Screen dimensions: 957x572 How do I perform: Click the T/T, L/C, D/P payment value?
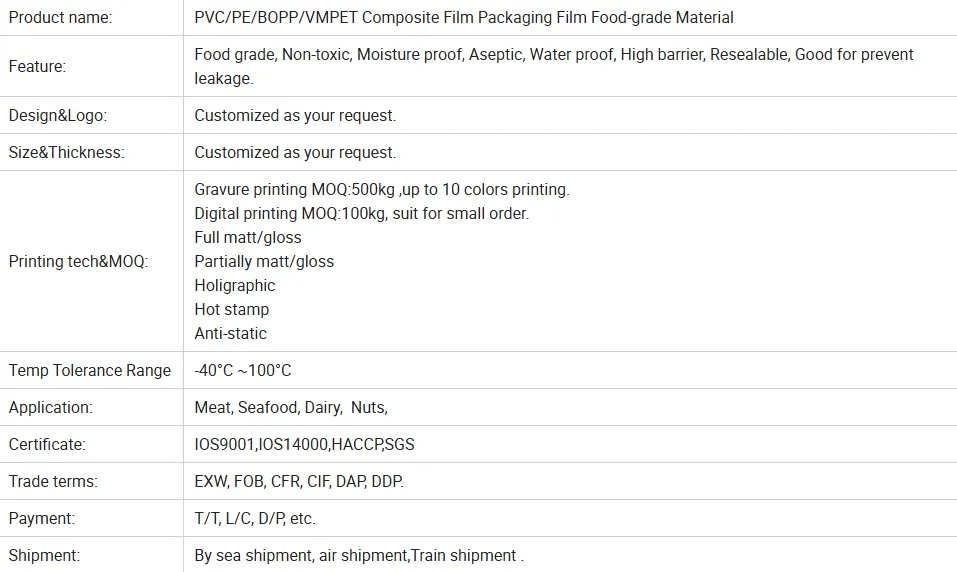tap(255, 518)
